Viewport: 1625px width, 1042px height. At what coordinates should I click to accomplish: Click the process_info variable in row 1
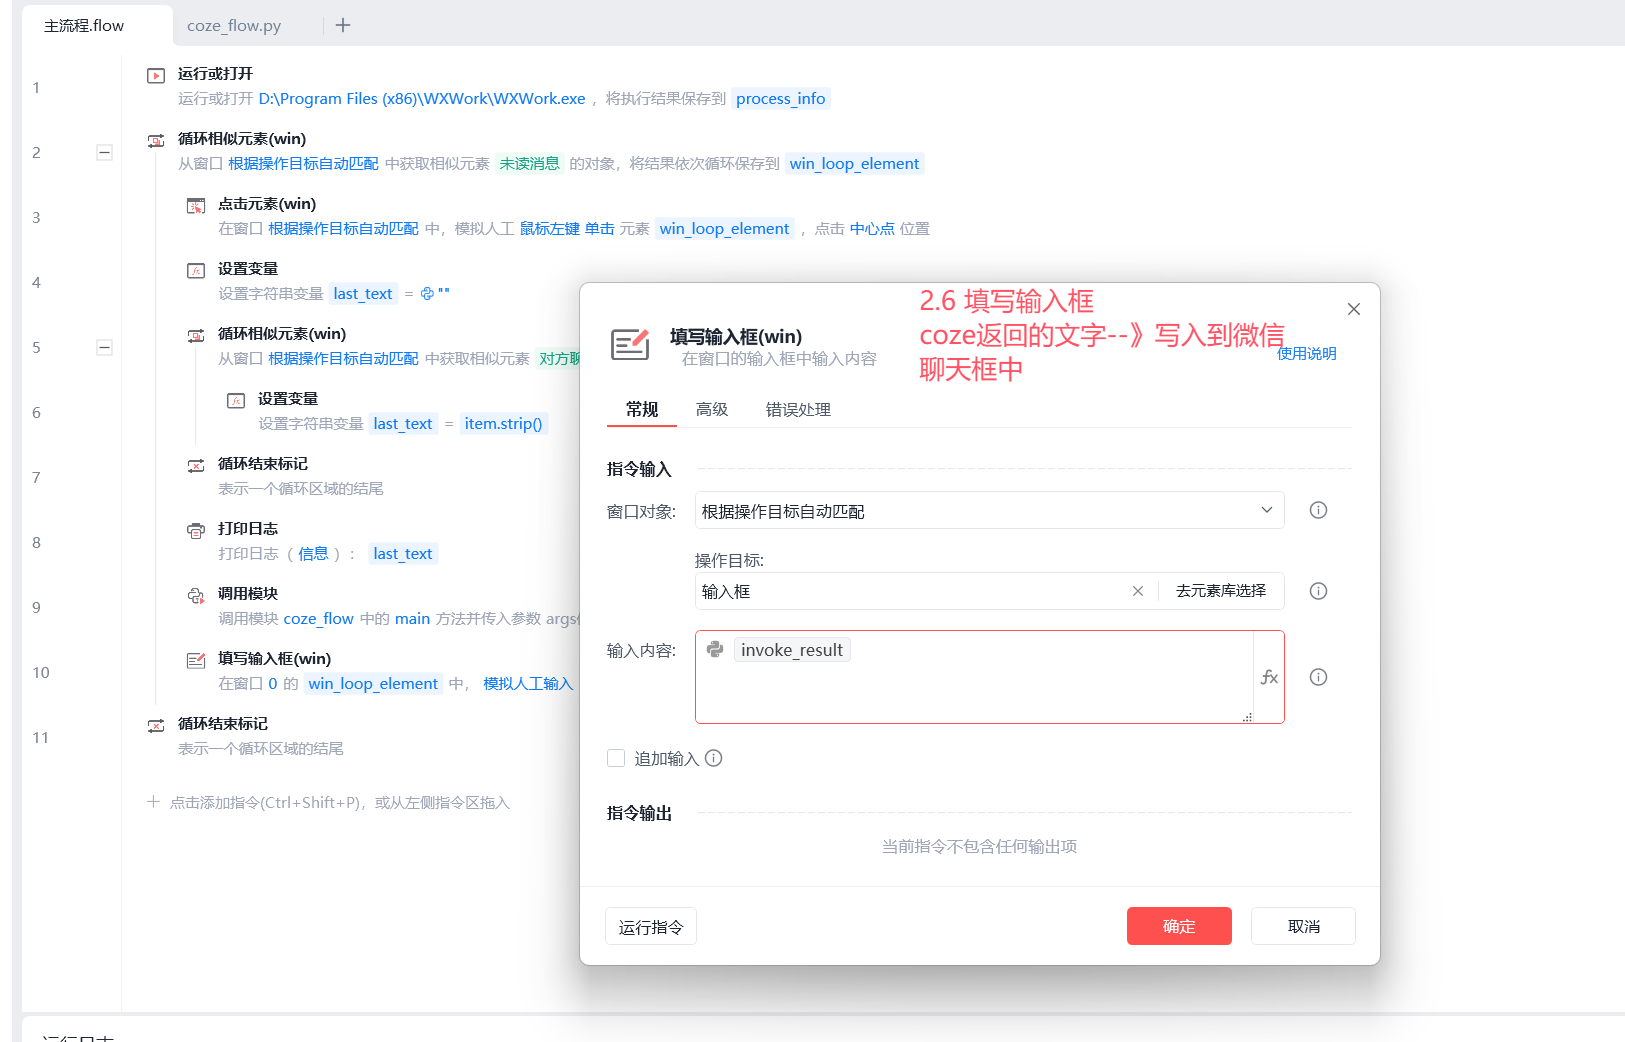(781, 98)
